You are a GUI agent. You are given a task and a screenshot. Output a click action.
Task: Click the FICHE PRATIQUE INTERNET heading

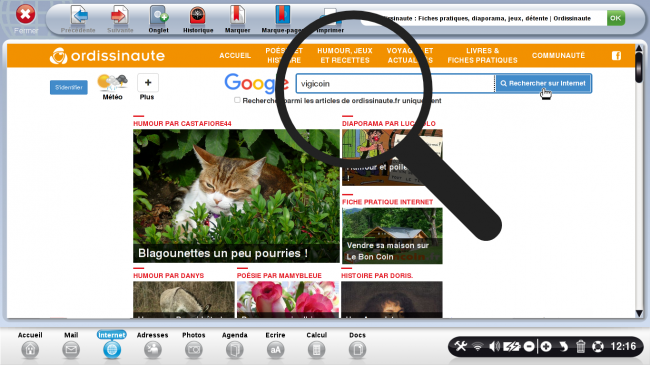pyautogui.click(x=388, y=202)
